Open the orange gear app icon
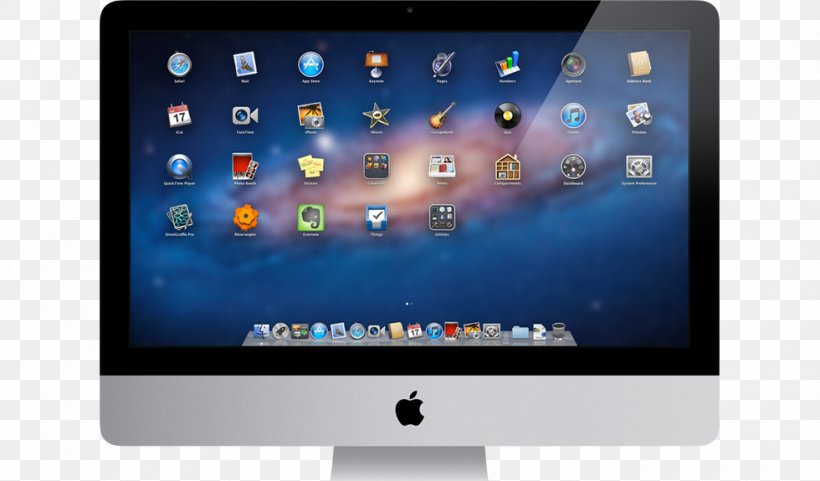Image resolution: width=820 pixels, height=481 pixels. (x=245, y=217)
